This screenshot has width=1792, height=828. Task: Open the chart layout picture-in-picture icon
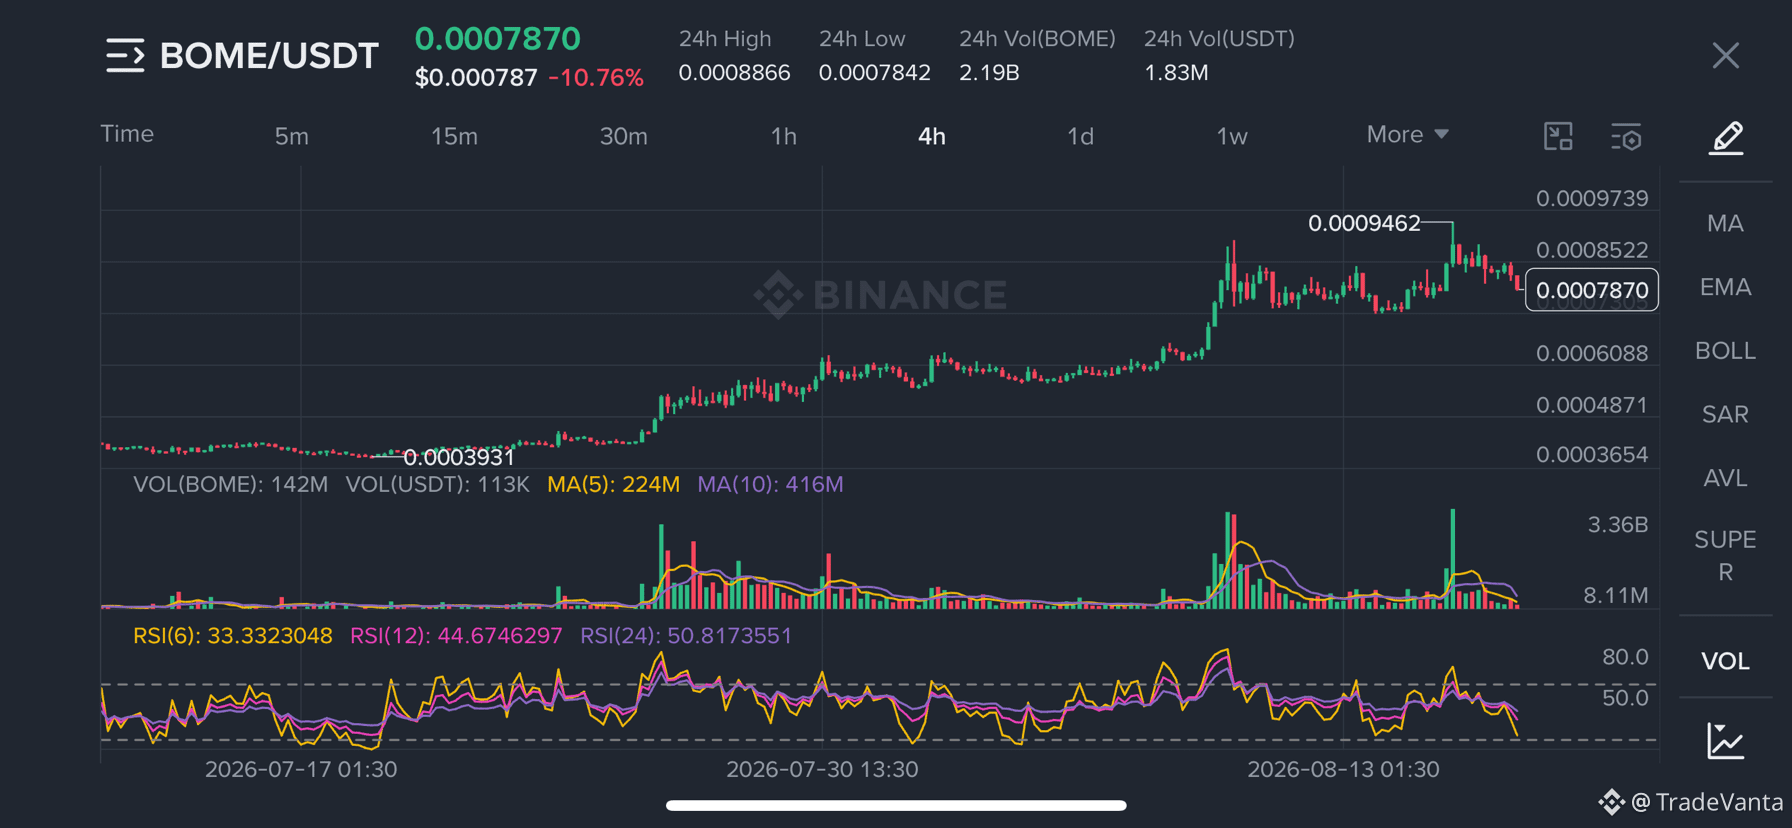[x=1558, y=136]
